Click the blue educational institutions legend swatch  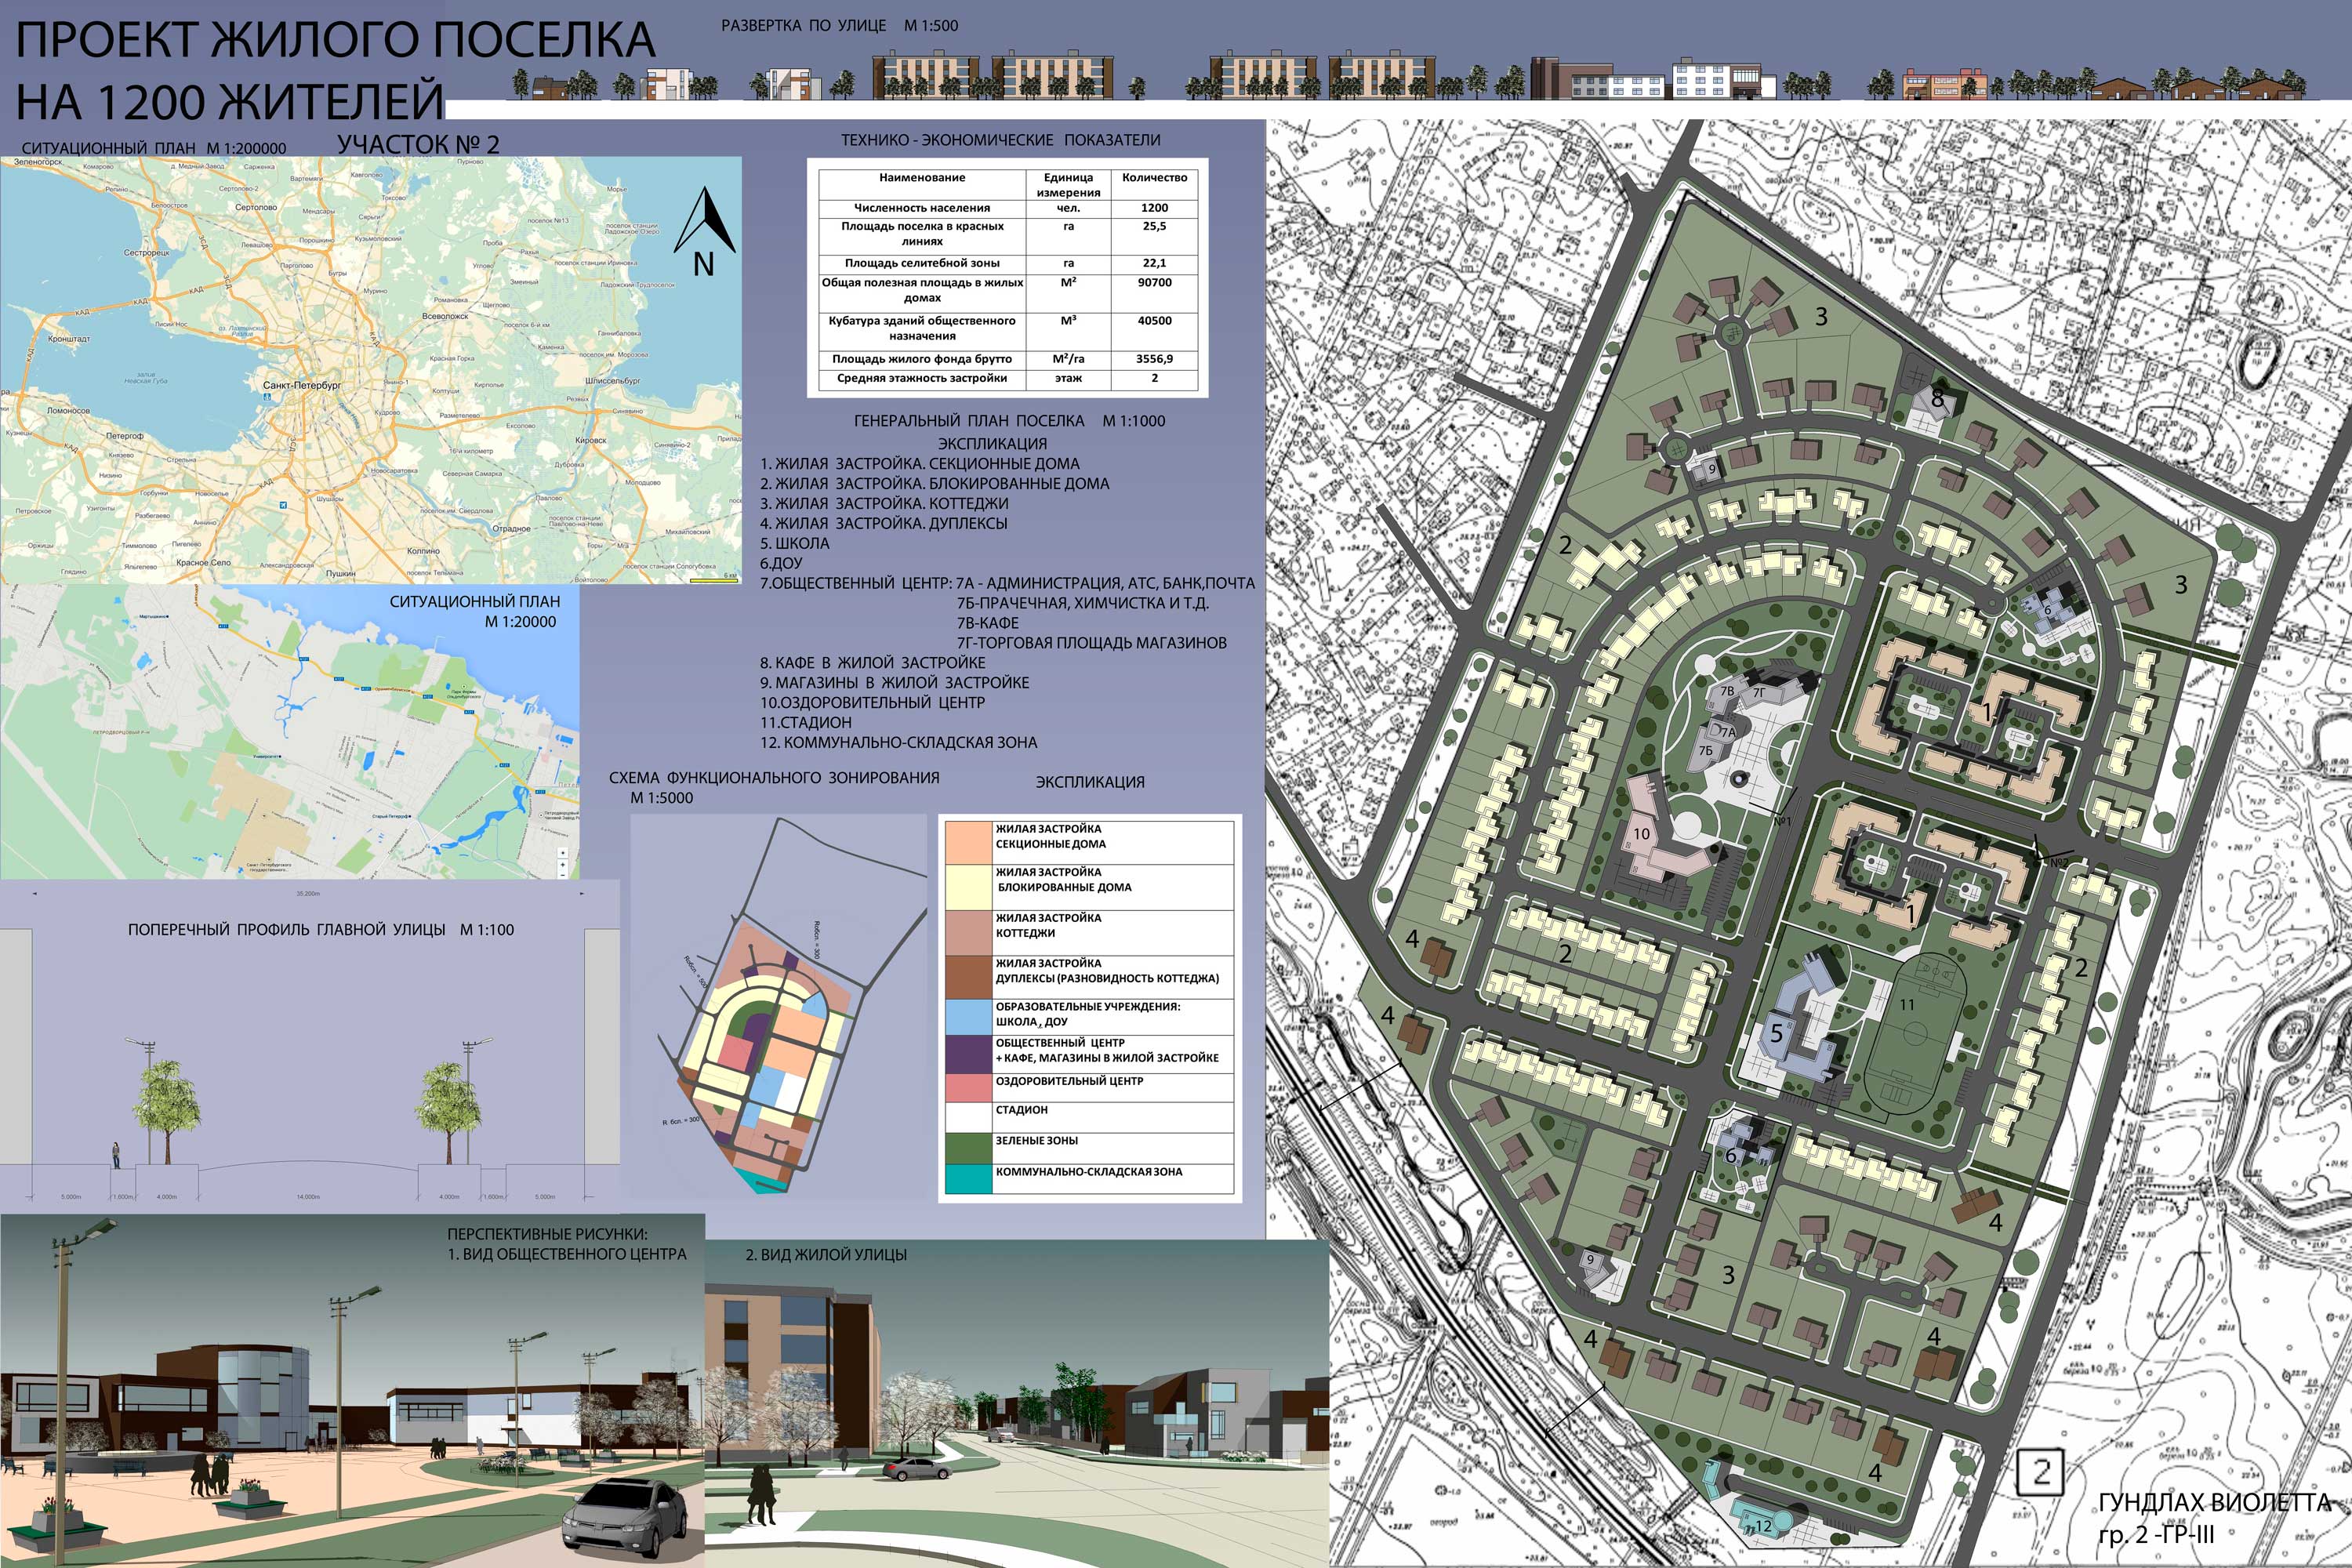pos(968,1016)
